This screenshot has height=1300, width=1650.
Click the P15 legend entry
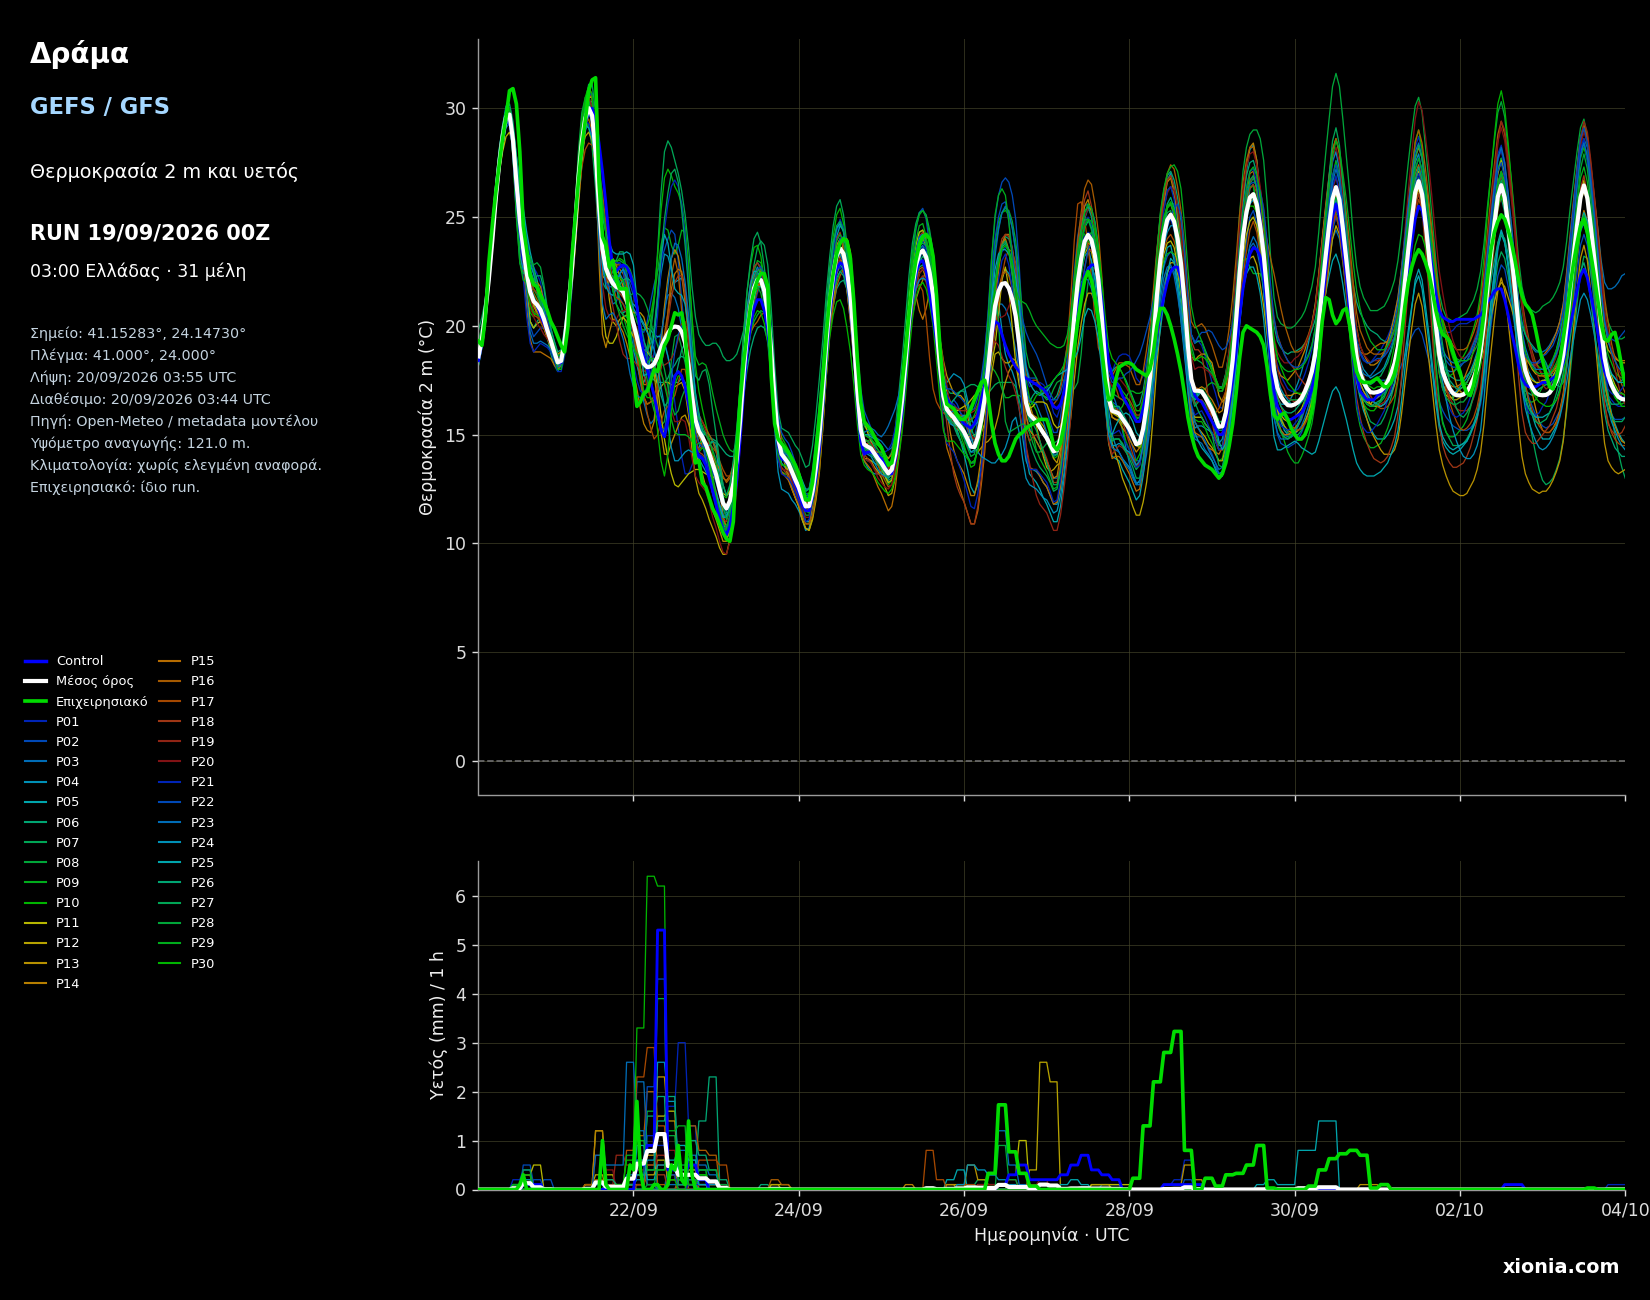point(187,661)
